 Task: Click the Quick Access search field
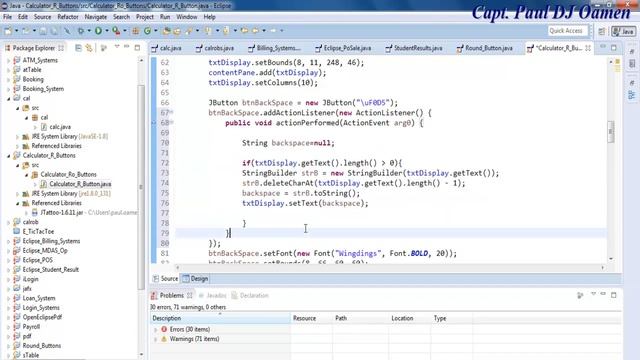tap(568, 31)
